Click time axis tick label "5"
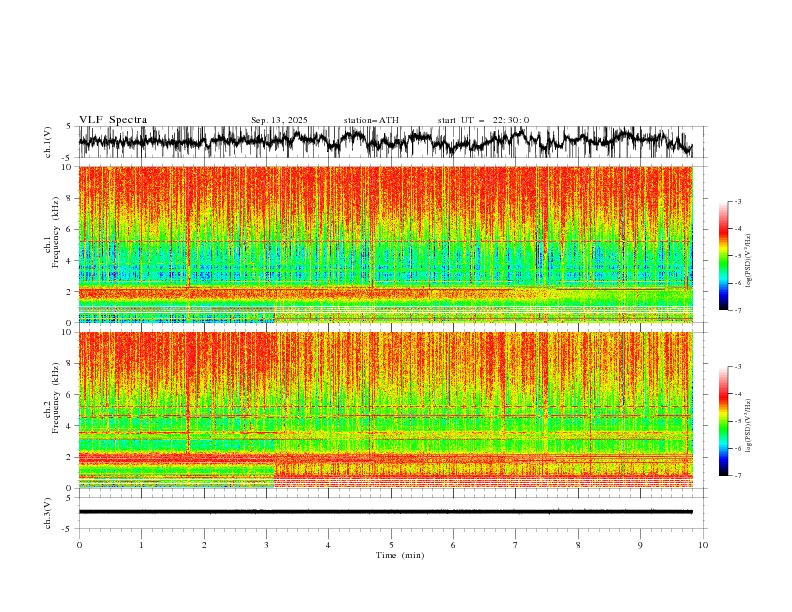The height and width of the screenshot is (612, 792). (391, 545)
